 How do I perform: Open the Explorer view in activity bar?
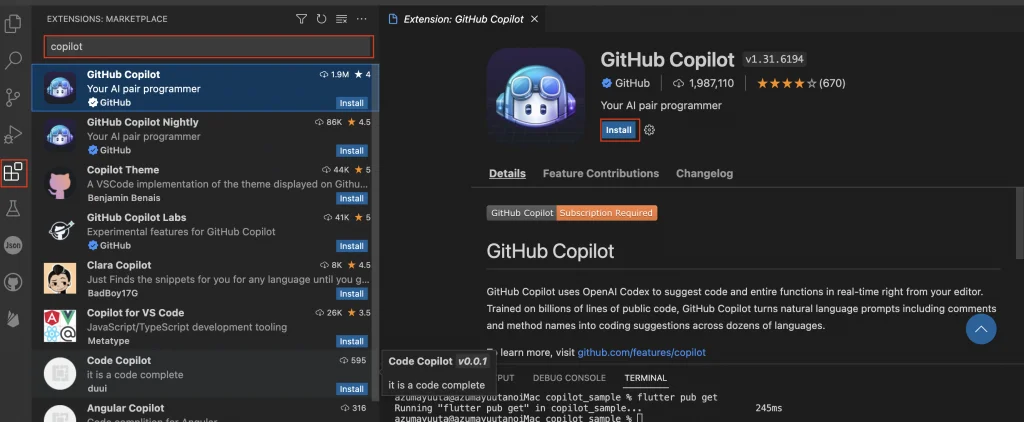pyautogui.click(x=14, y=23)
